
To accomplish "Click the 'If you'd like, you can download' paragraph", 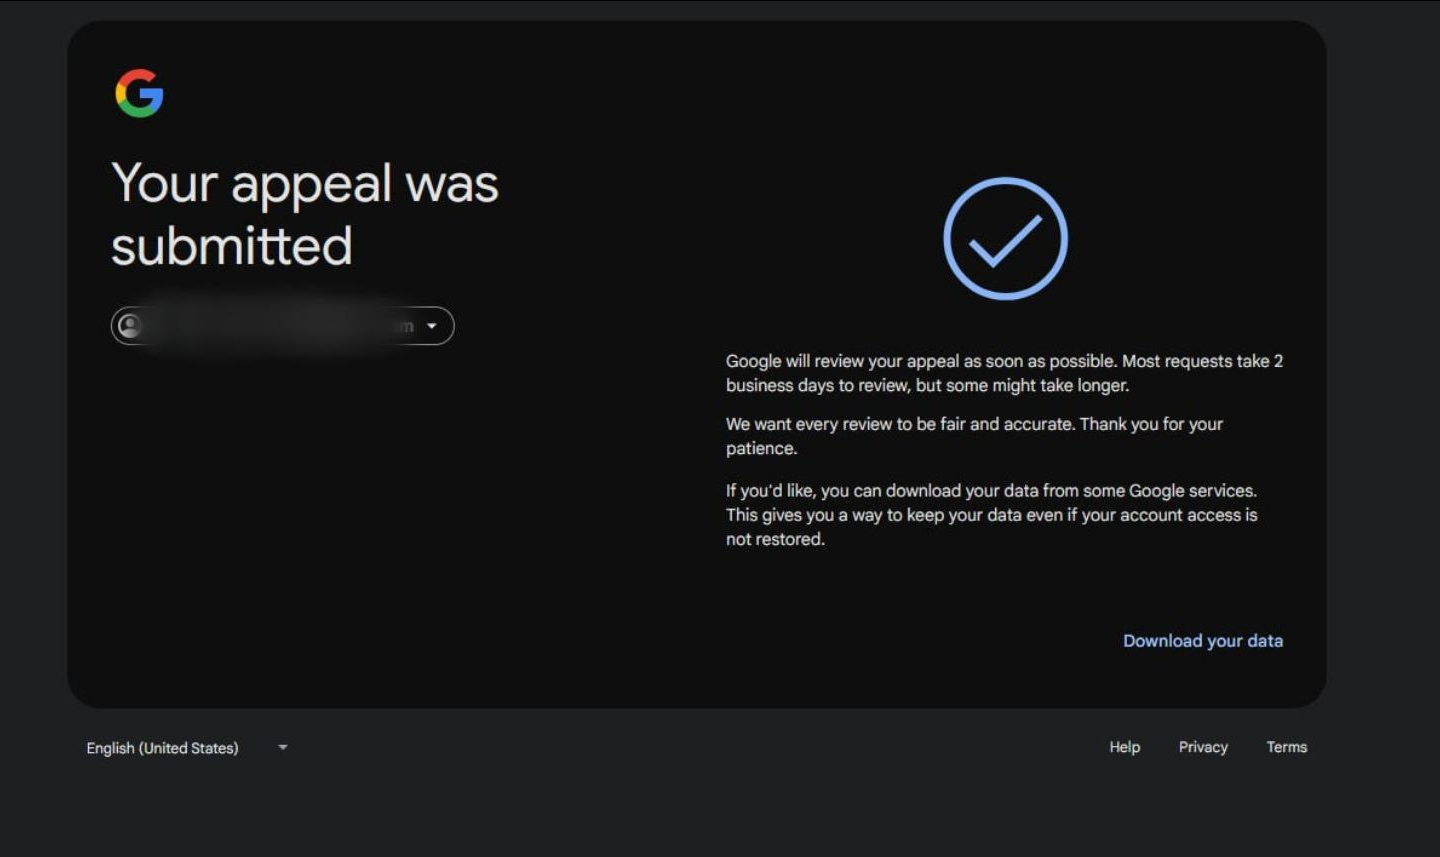I will (x=991, y=515).
